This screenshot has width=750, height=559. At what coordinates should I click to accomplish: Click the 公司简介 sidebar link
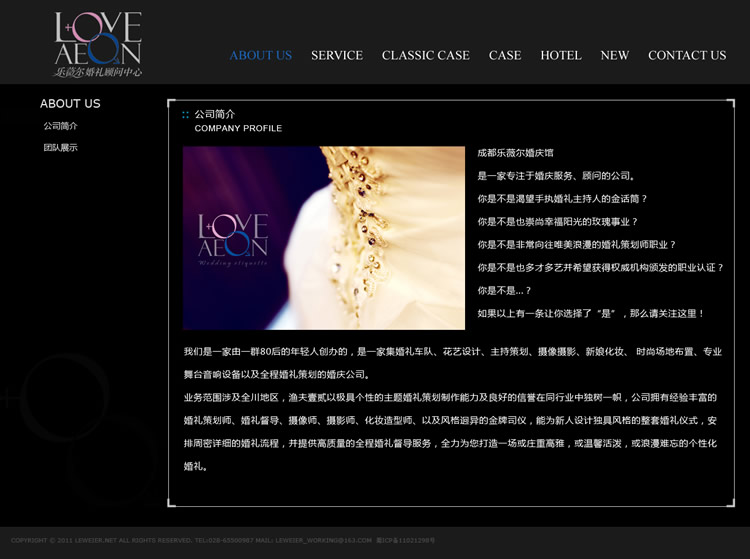60,126
